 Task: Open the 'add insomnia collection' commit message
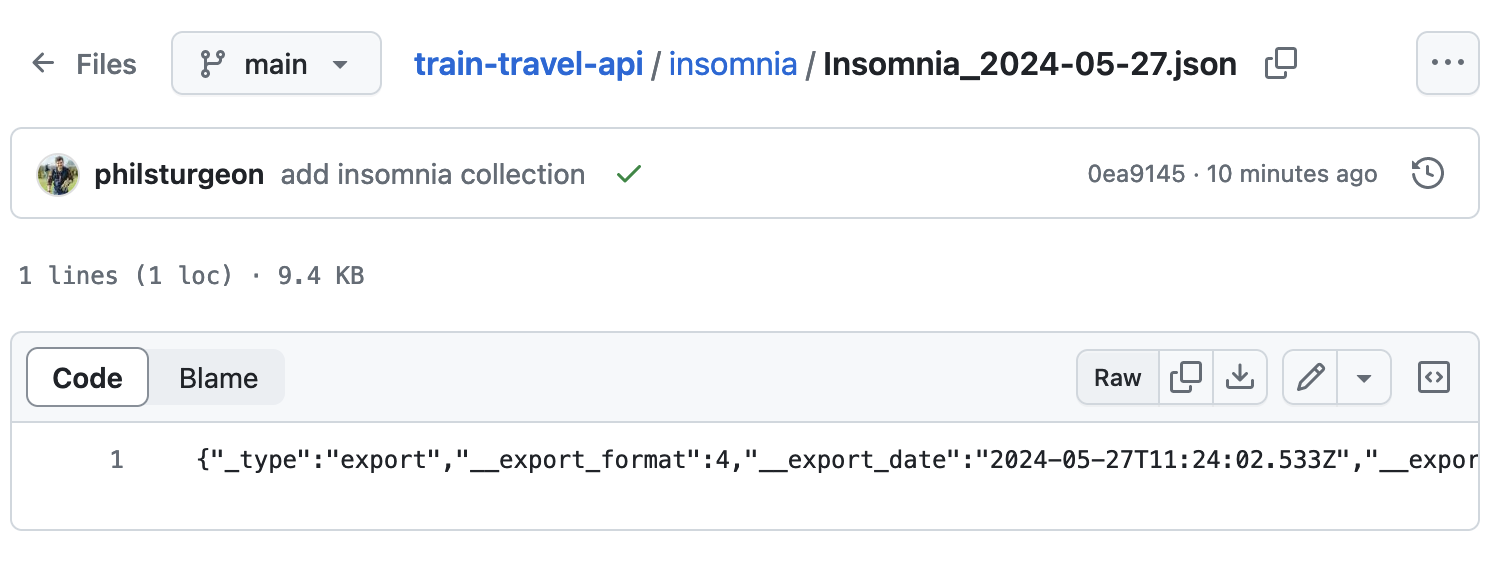click(432, 174)
